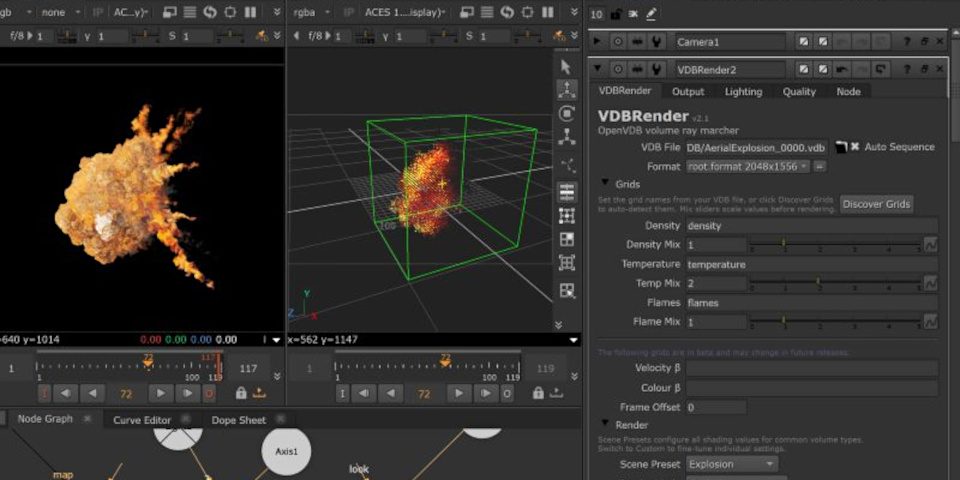Open the Format root.format dropdown
Screen dimensions: 960x480
point(747,166)
